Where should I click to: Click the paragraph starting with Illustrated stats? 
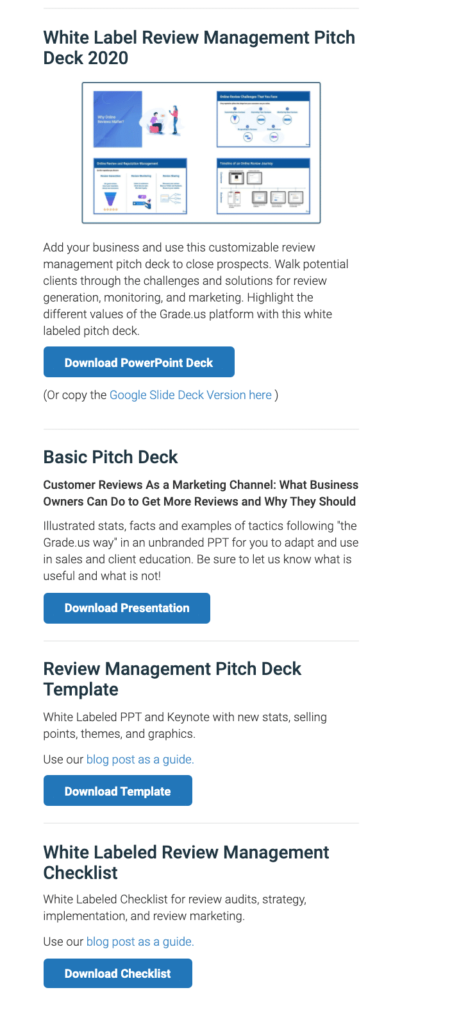coord(200,550)
